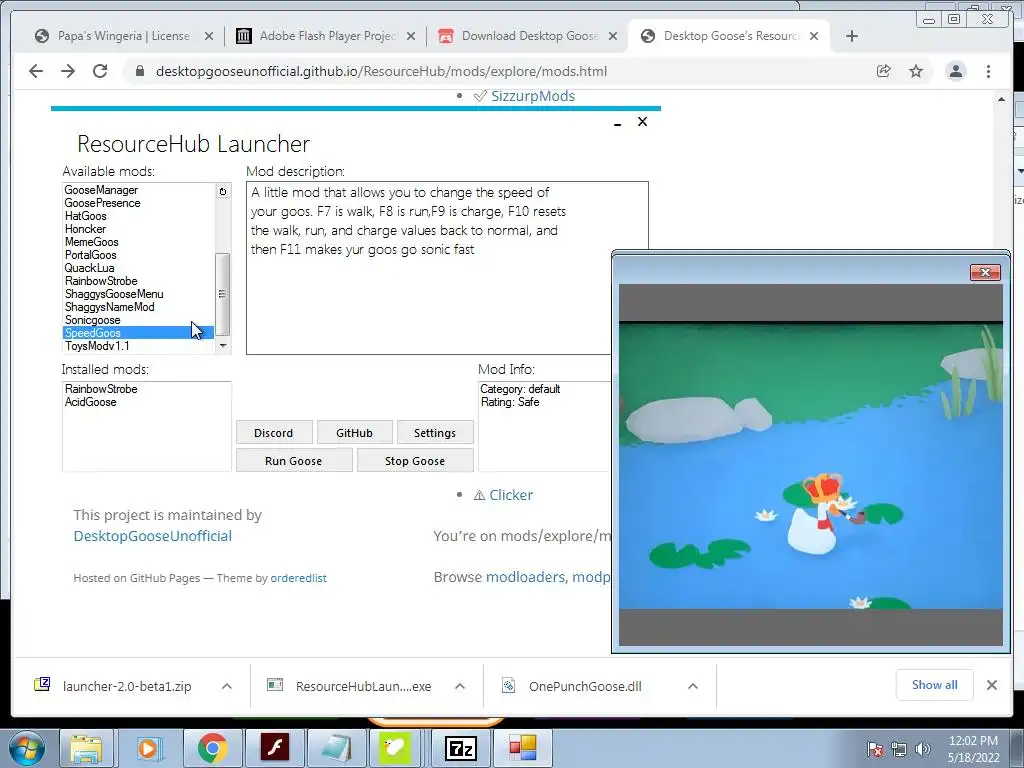Expand OnePunchGoose.dll download options
The height and width of the screenshot is (768, 1024).
[x=693, y=686]
